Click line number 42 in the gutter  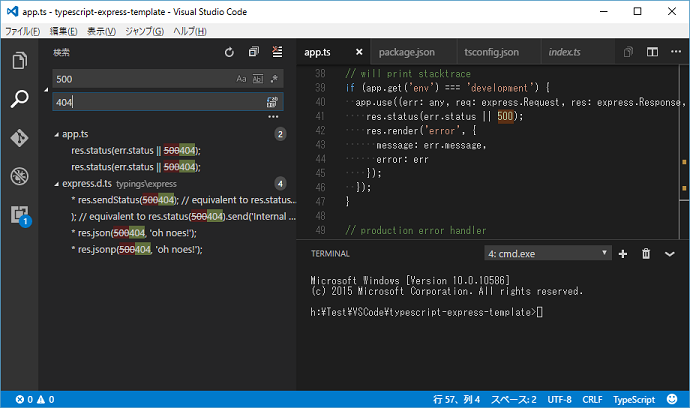coord(320,131)
